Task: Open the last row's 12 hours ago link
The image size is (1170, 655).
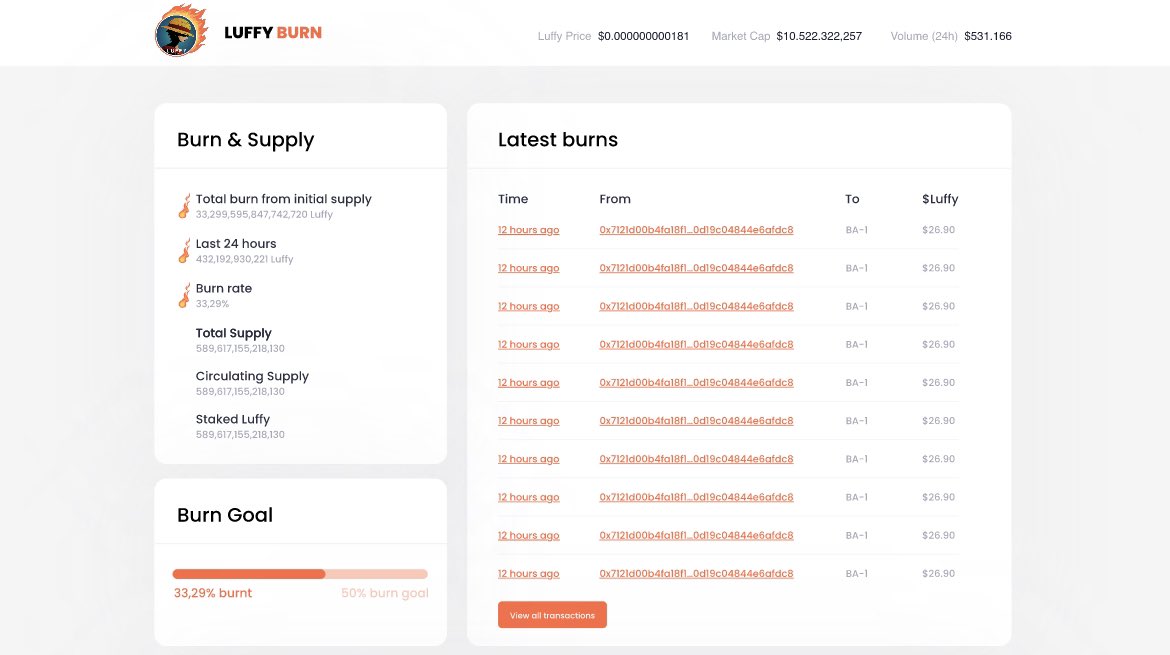Action: coord(528,574)
